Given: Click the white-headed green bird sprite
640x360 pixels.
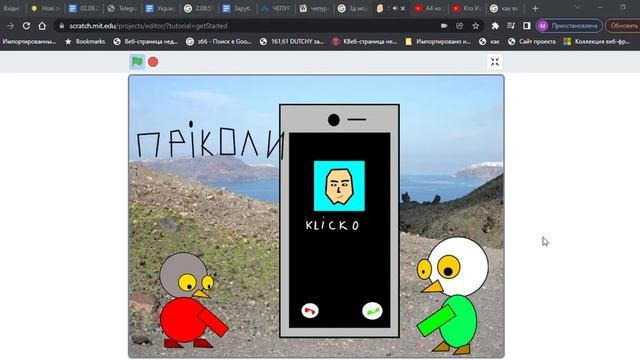Looking at the screenshot, I should pyautogui.click(x=453, y=295).
